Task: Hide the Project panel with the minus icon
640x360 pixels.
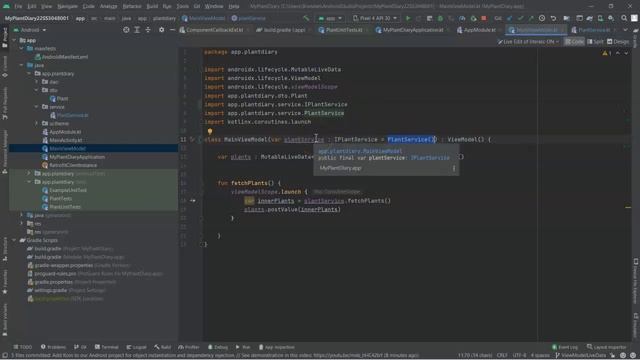Action: 172,30
